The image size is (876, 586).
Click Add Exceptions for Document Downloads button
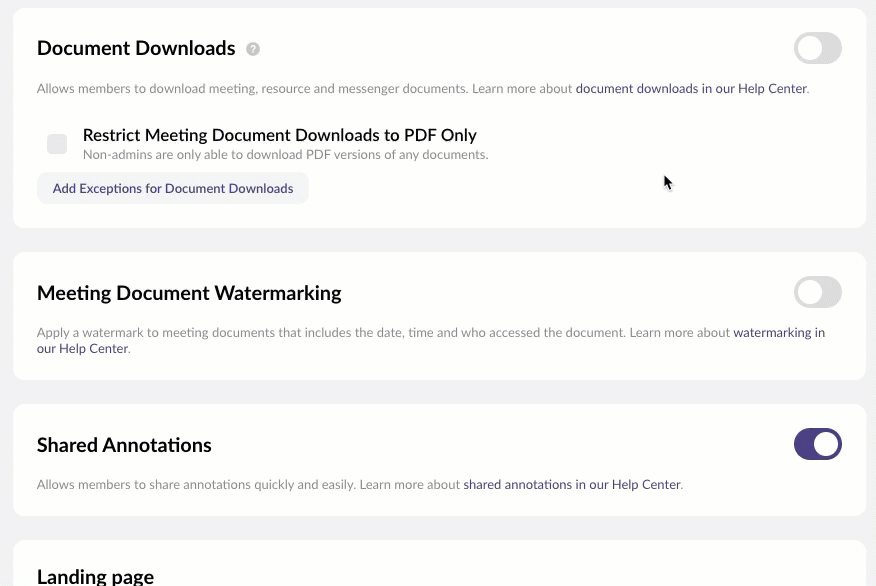pyautogui.click(x=173, y=188)
